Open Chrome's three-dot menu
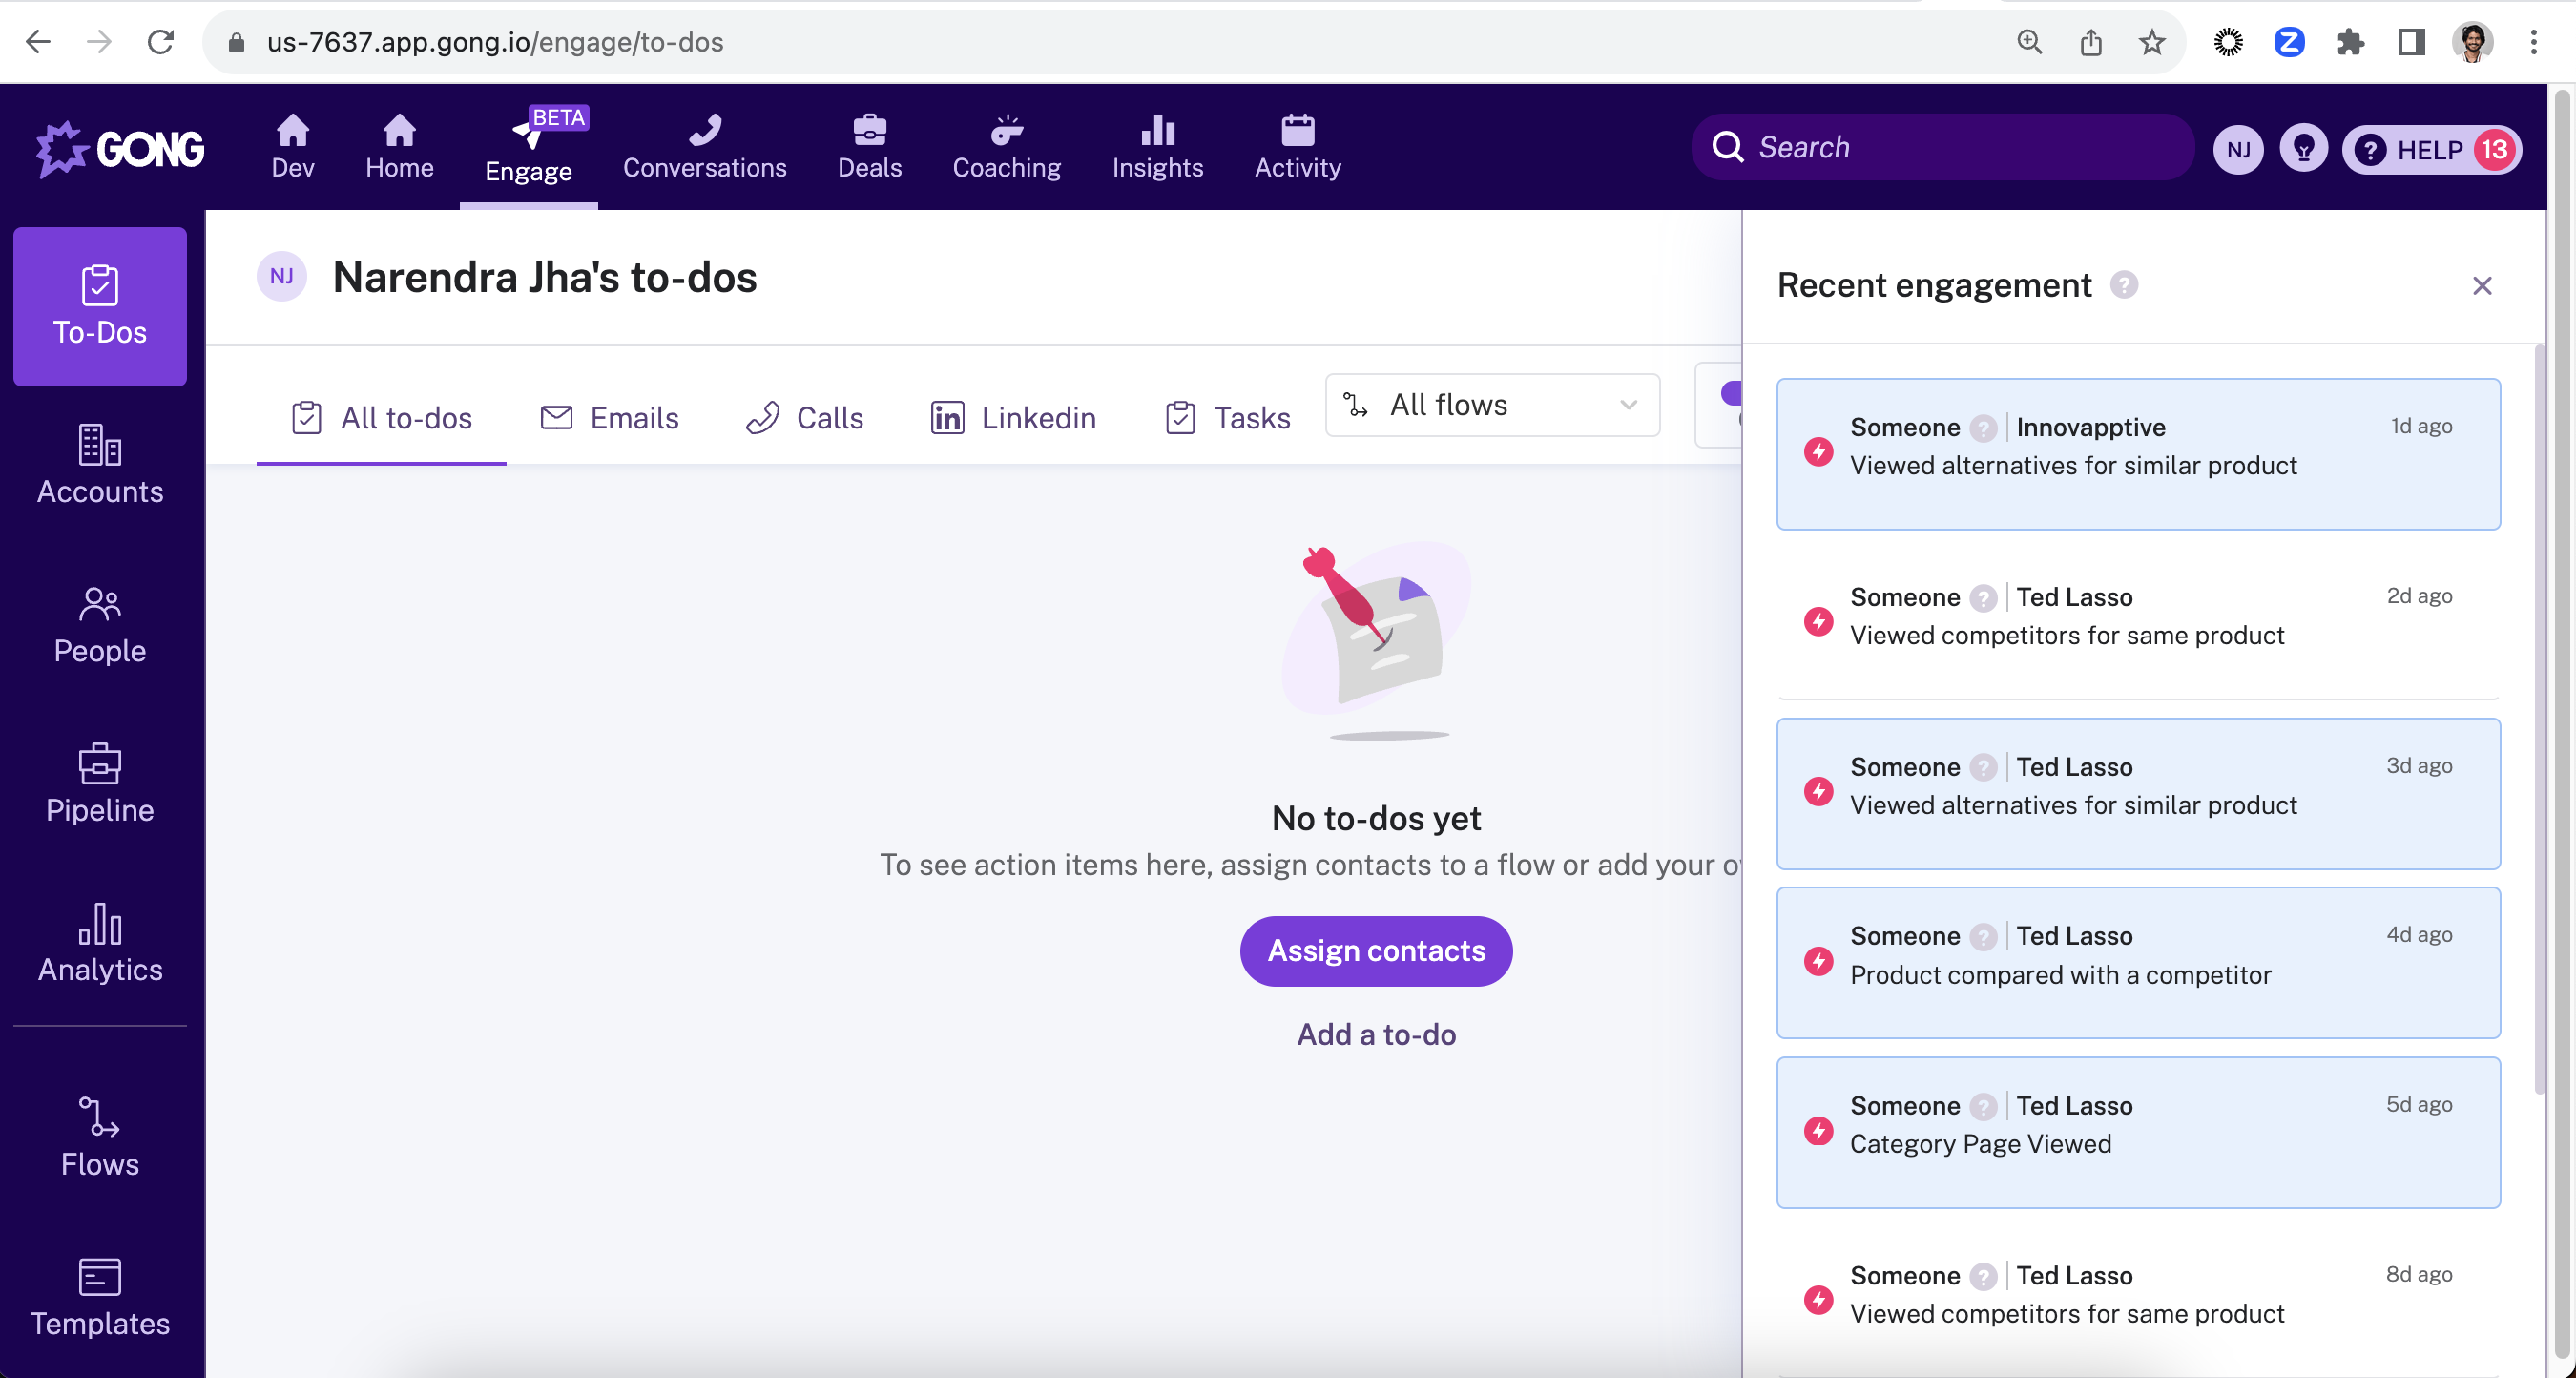This screenshot has width=2576, height=1378. tap(2533, 42)
